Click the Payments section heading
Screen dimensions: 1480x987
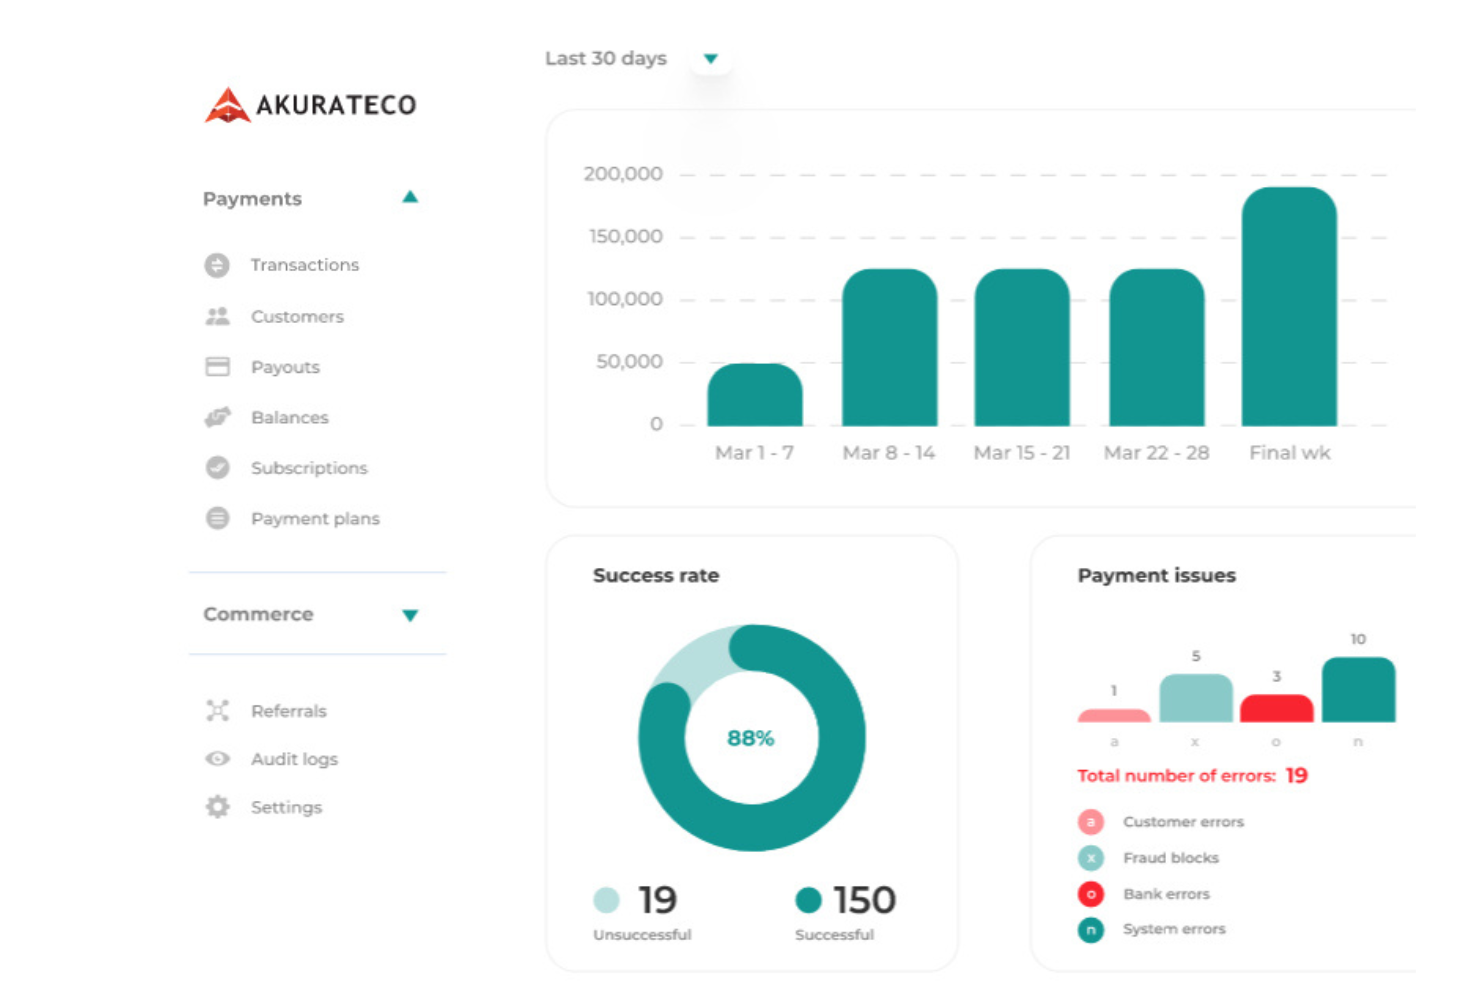pyautogui.click(x=252, y=199)
